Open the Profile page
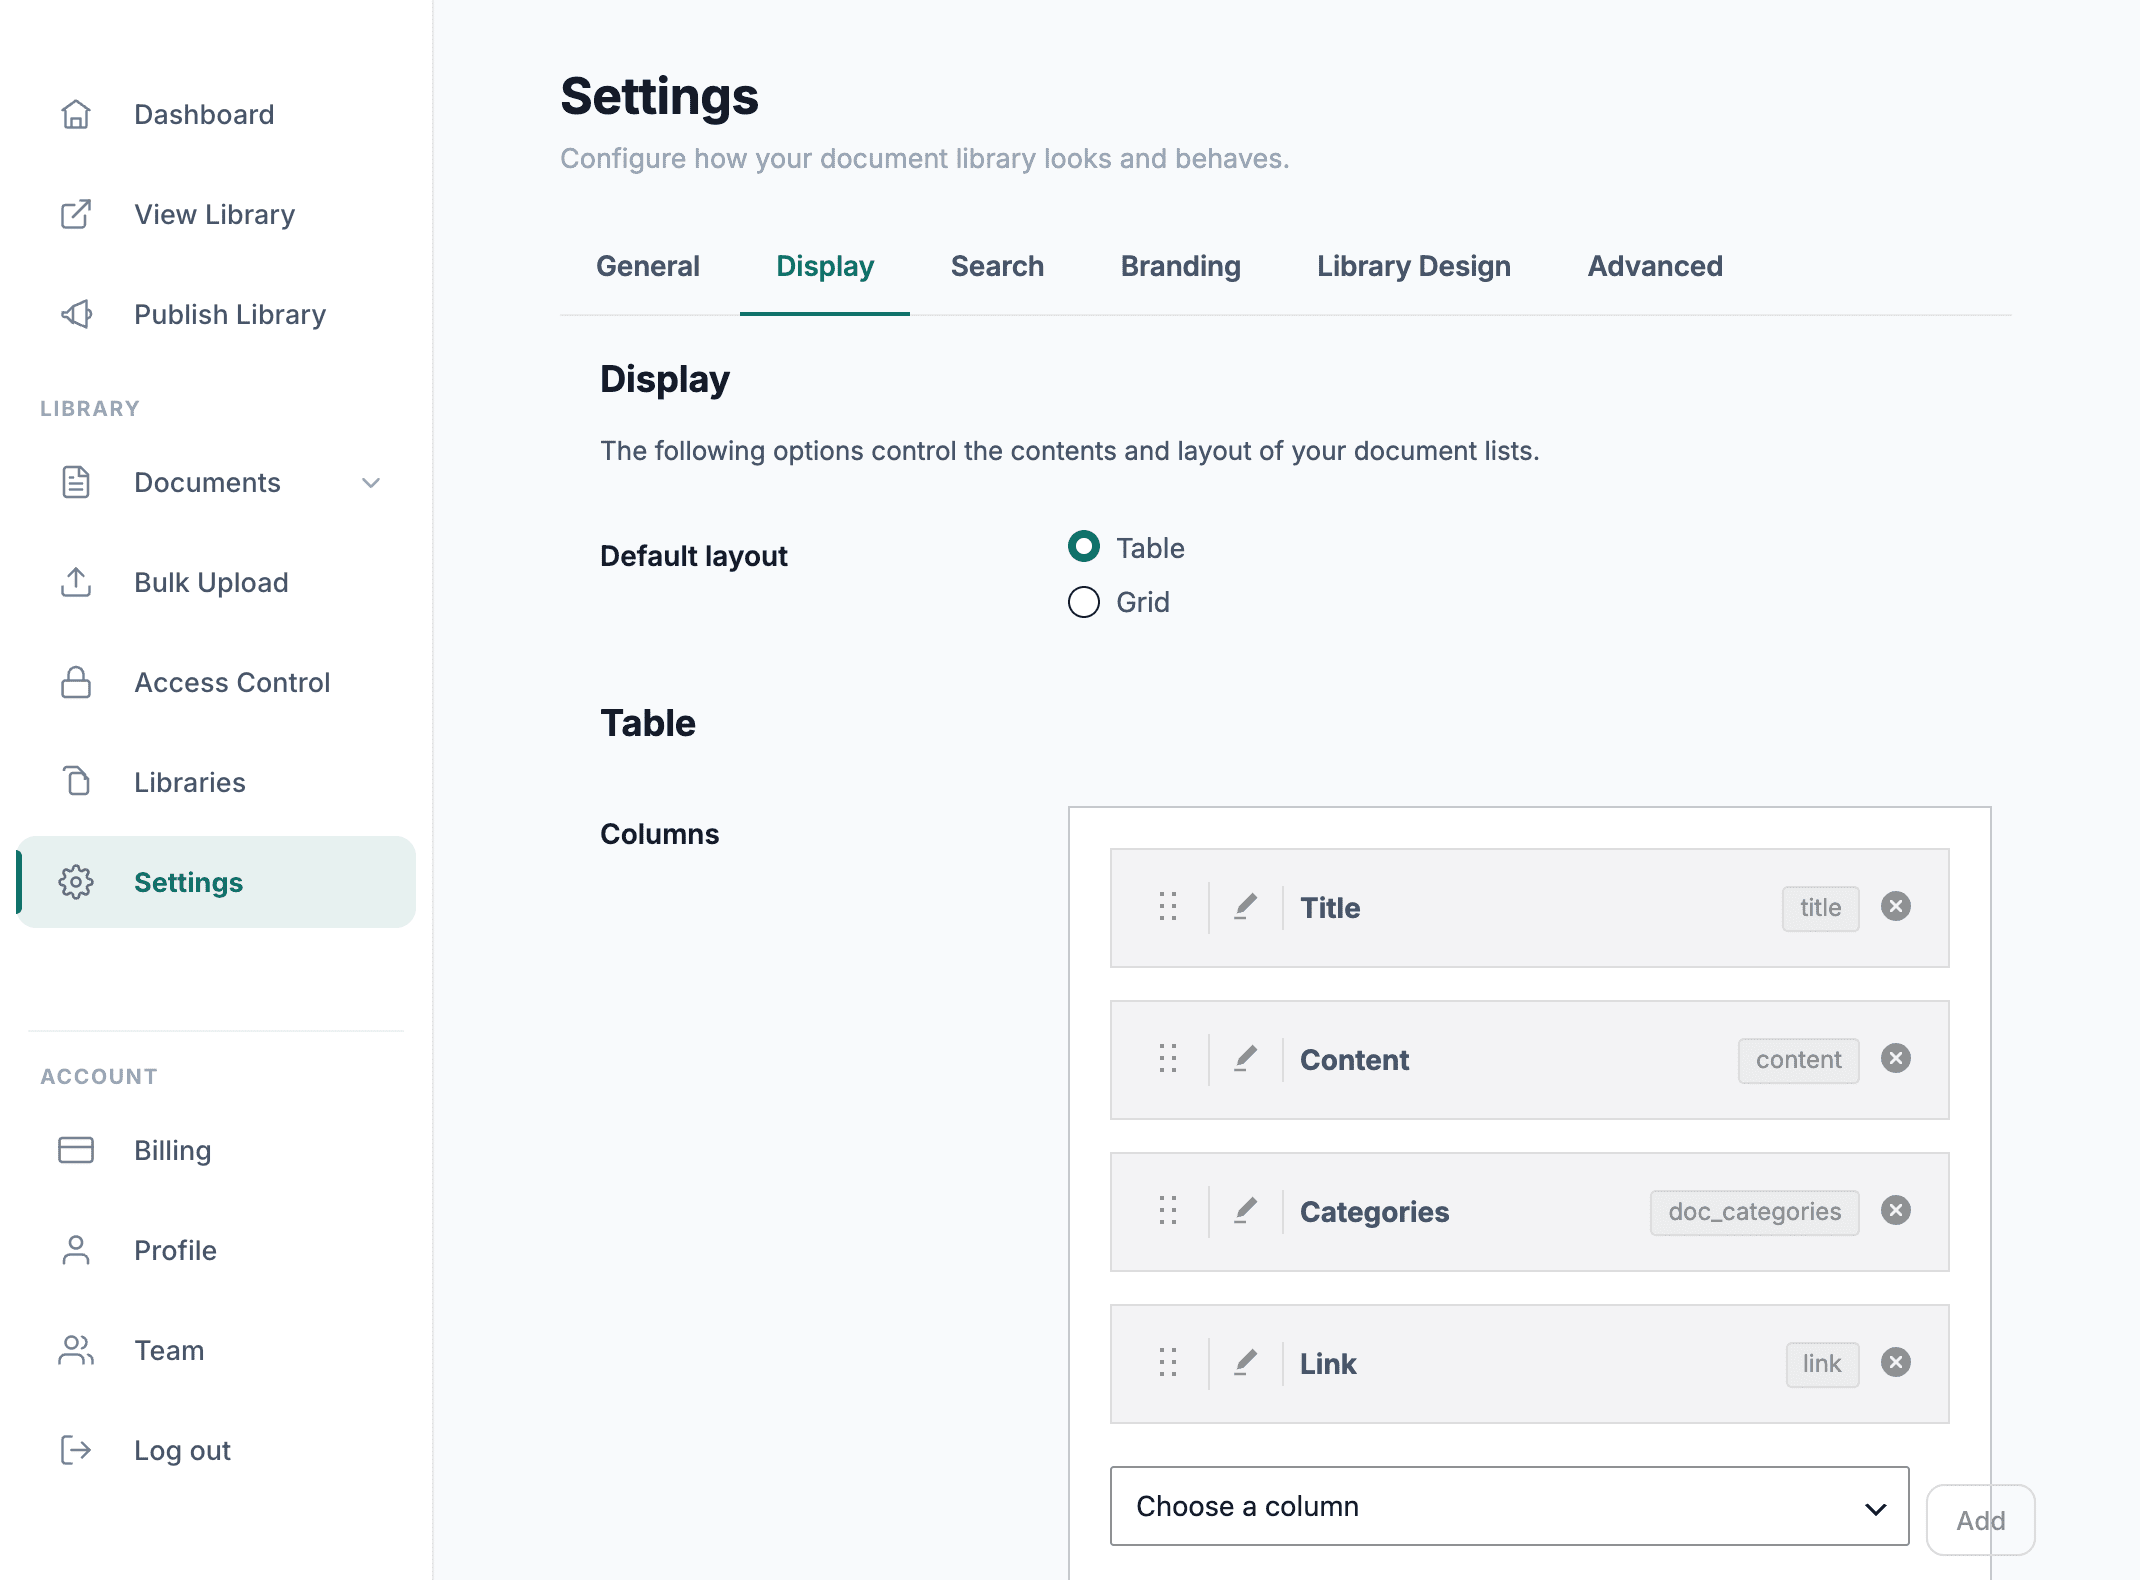The width and height of the screenshot is (2140, 1580). click(216, 1250)
